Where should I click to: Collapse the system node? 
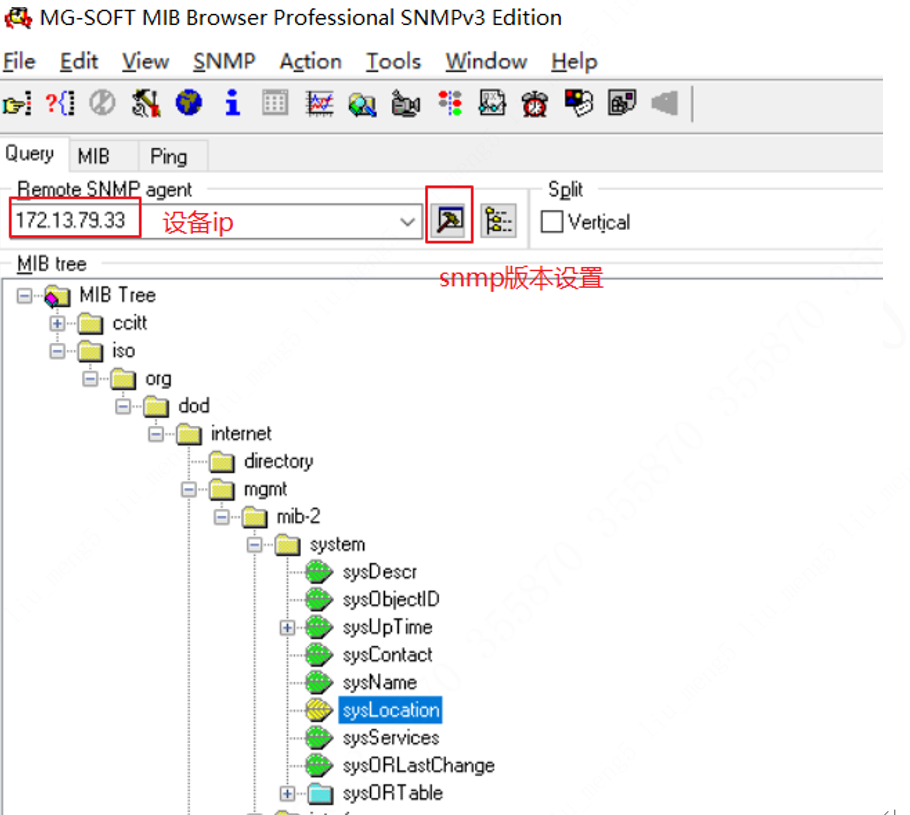[x=255, y=545]
